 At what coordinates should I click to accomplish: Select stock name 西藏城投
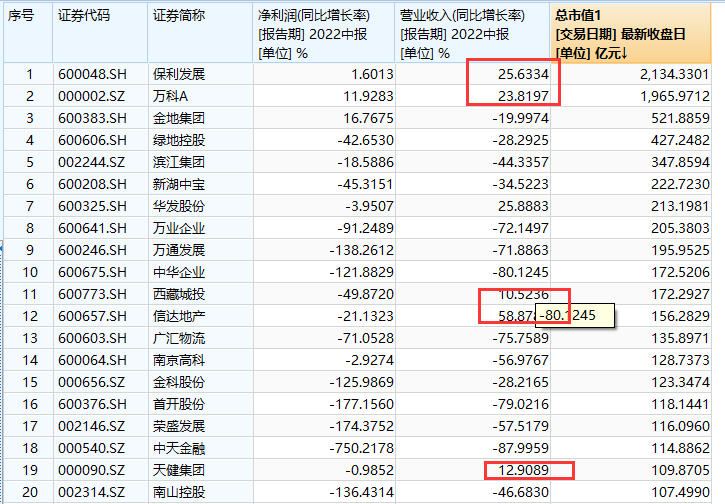(179, 294)
